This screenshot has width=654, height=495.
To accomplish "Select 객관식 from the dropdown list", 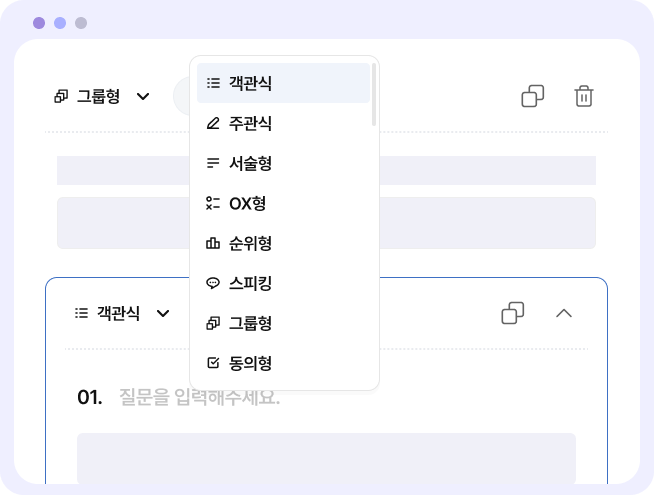I will pos(283,83).
